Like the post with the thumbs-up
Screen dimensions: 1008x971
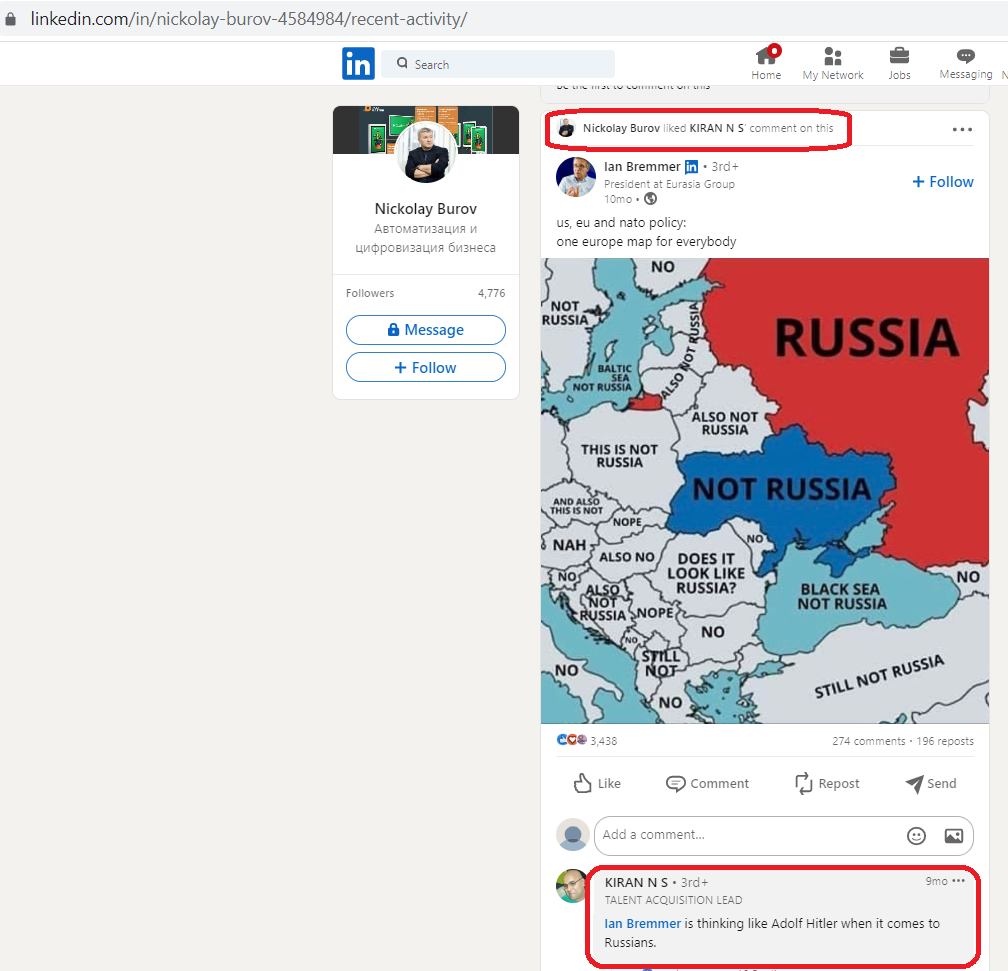pos(597,783)
